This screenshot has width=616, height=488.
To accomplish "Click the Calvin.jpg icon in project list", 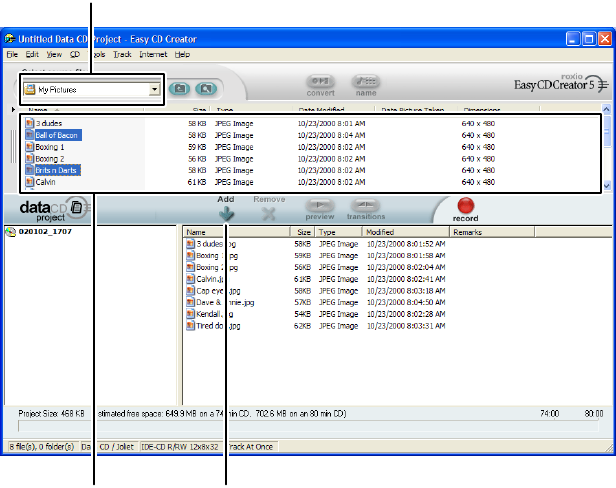I will (x=191, y=279).
